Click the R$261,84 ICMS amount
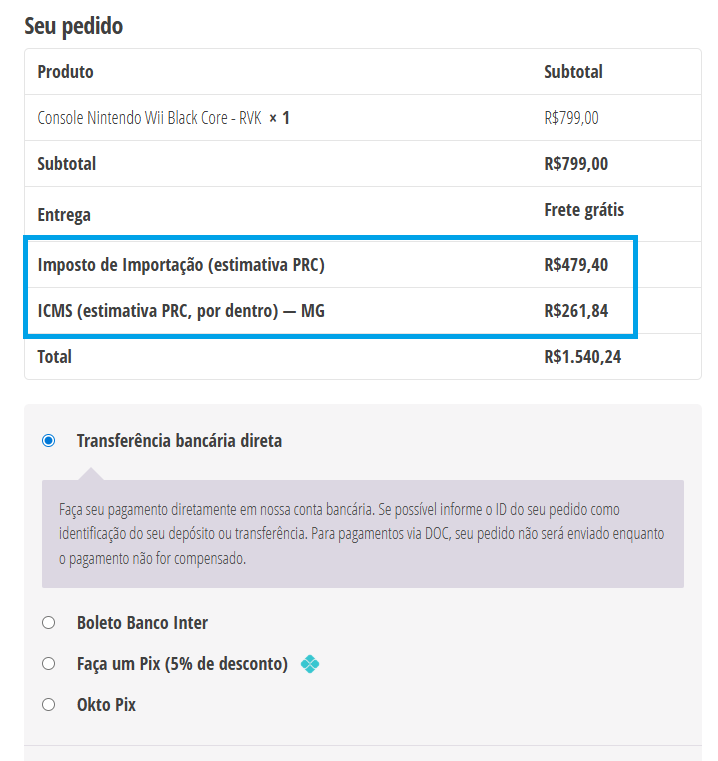This screenshot has width=718, height=761. click(x=576, y=311)
